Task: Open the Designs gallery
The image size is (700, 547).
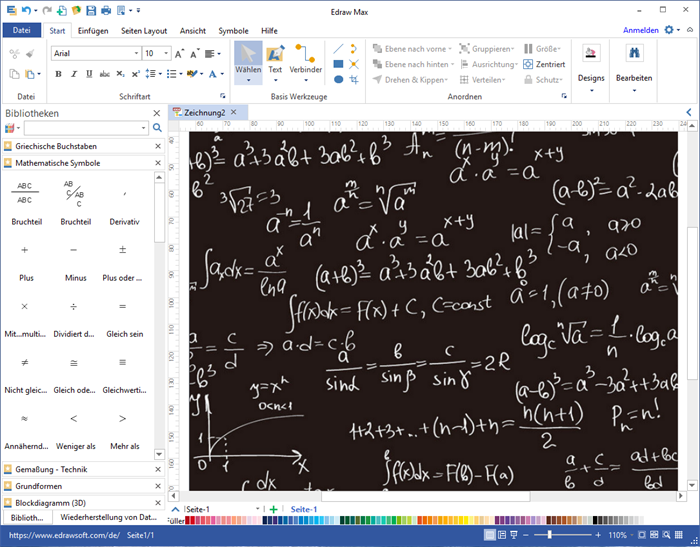Action: (x=591, y=62)
